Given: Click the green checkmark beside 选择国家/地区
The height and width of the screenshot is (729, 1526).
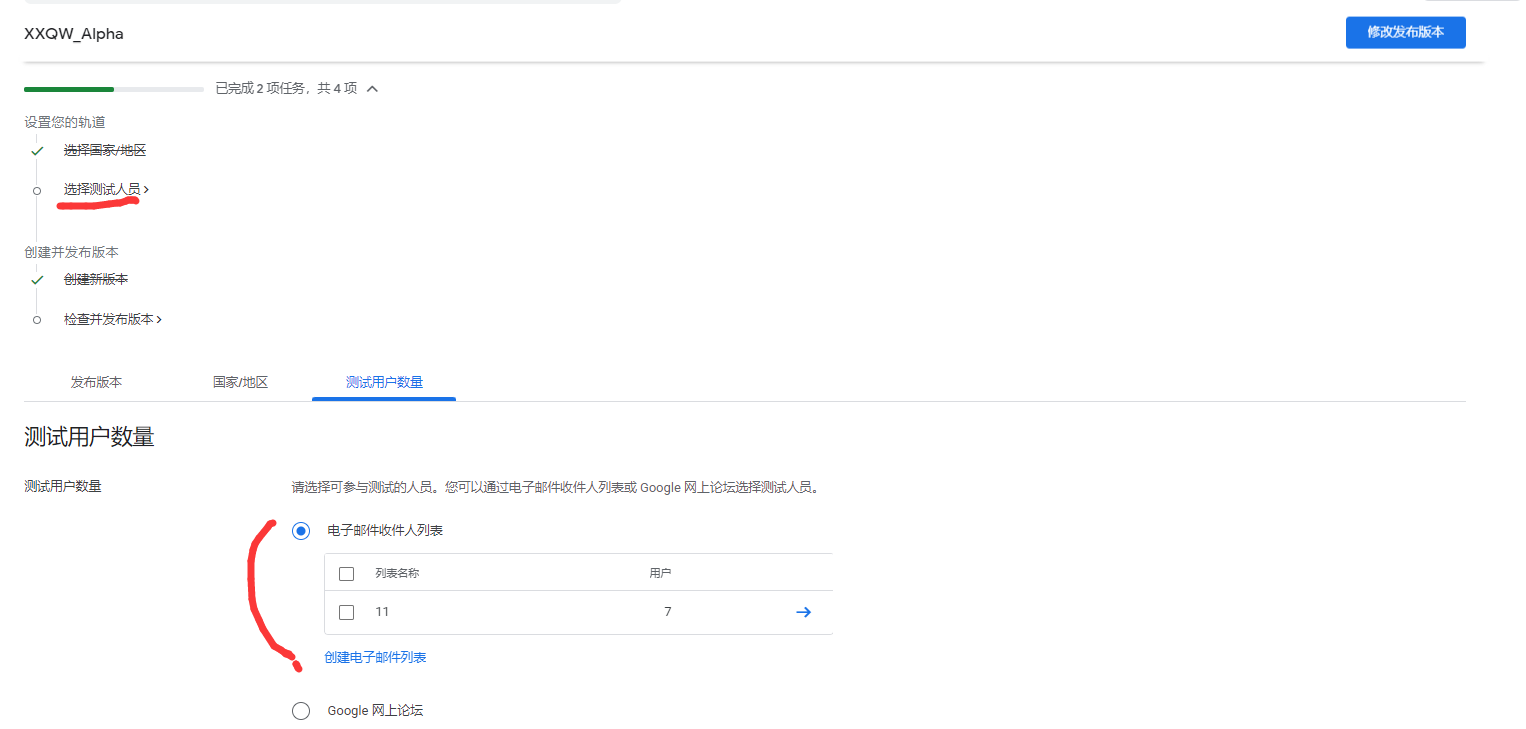Looking at the screenshot, I should coord(37,150).
